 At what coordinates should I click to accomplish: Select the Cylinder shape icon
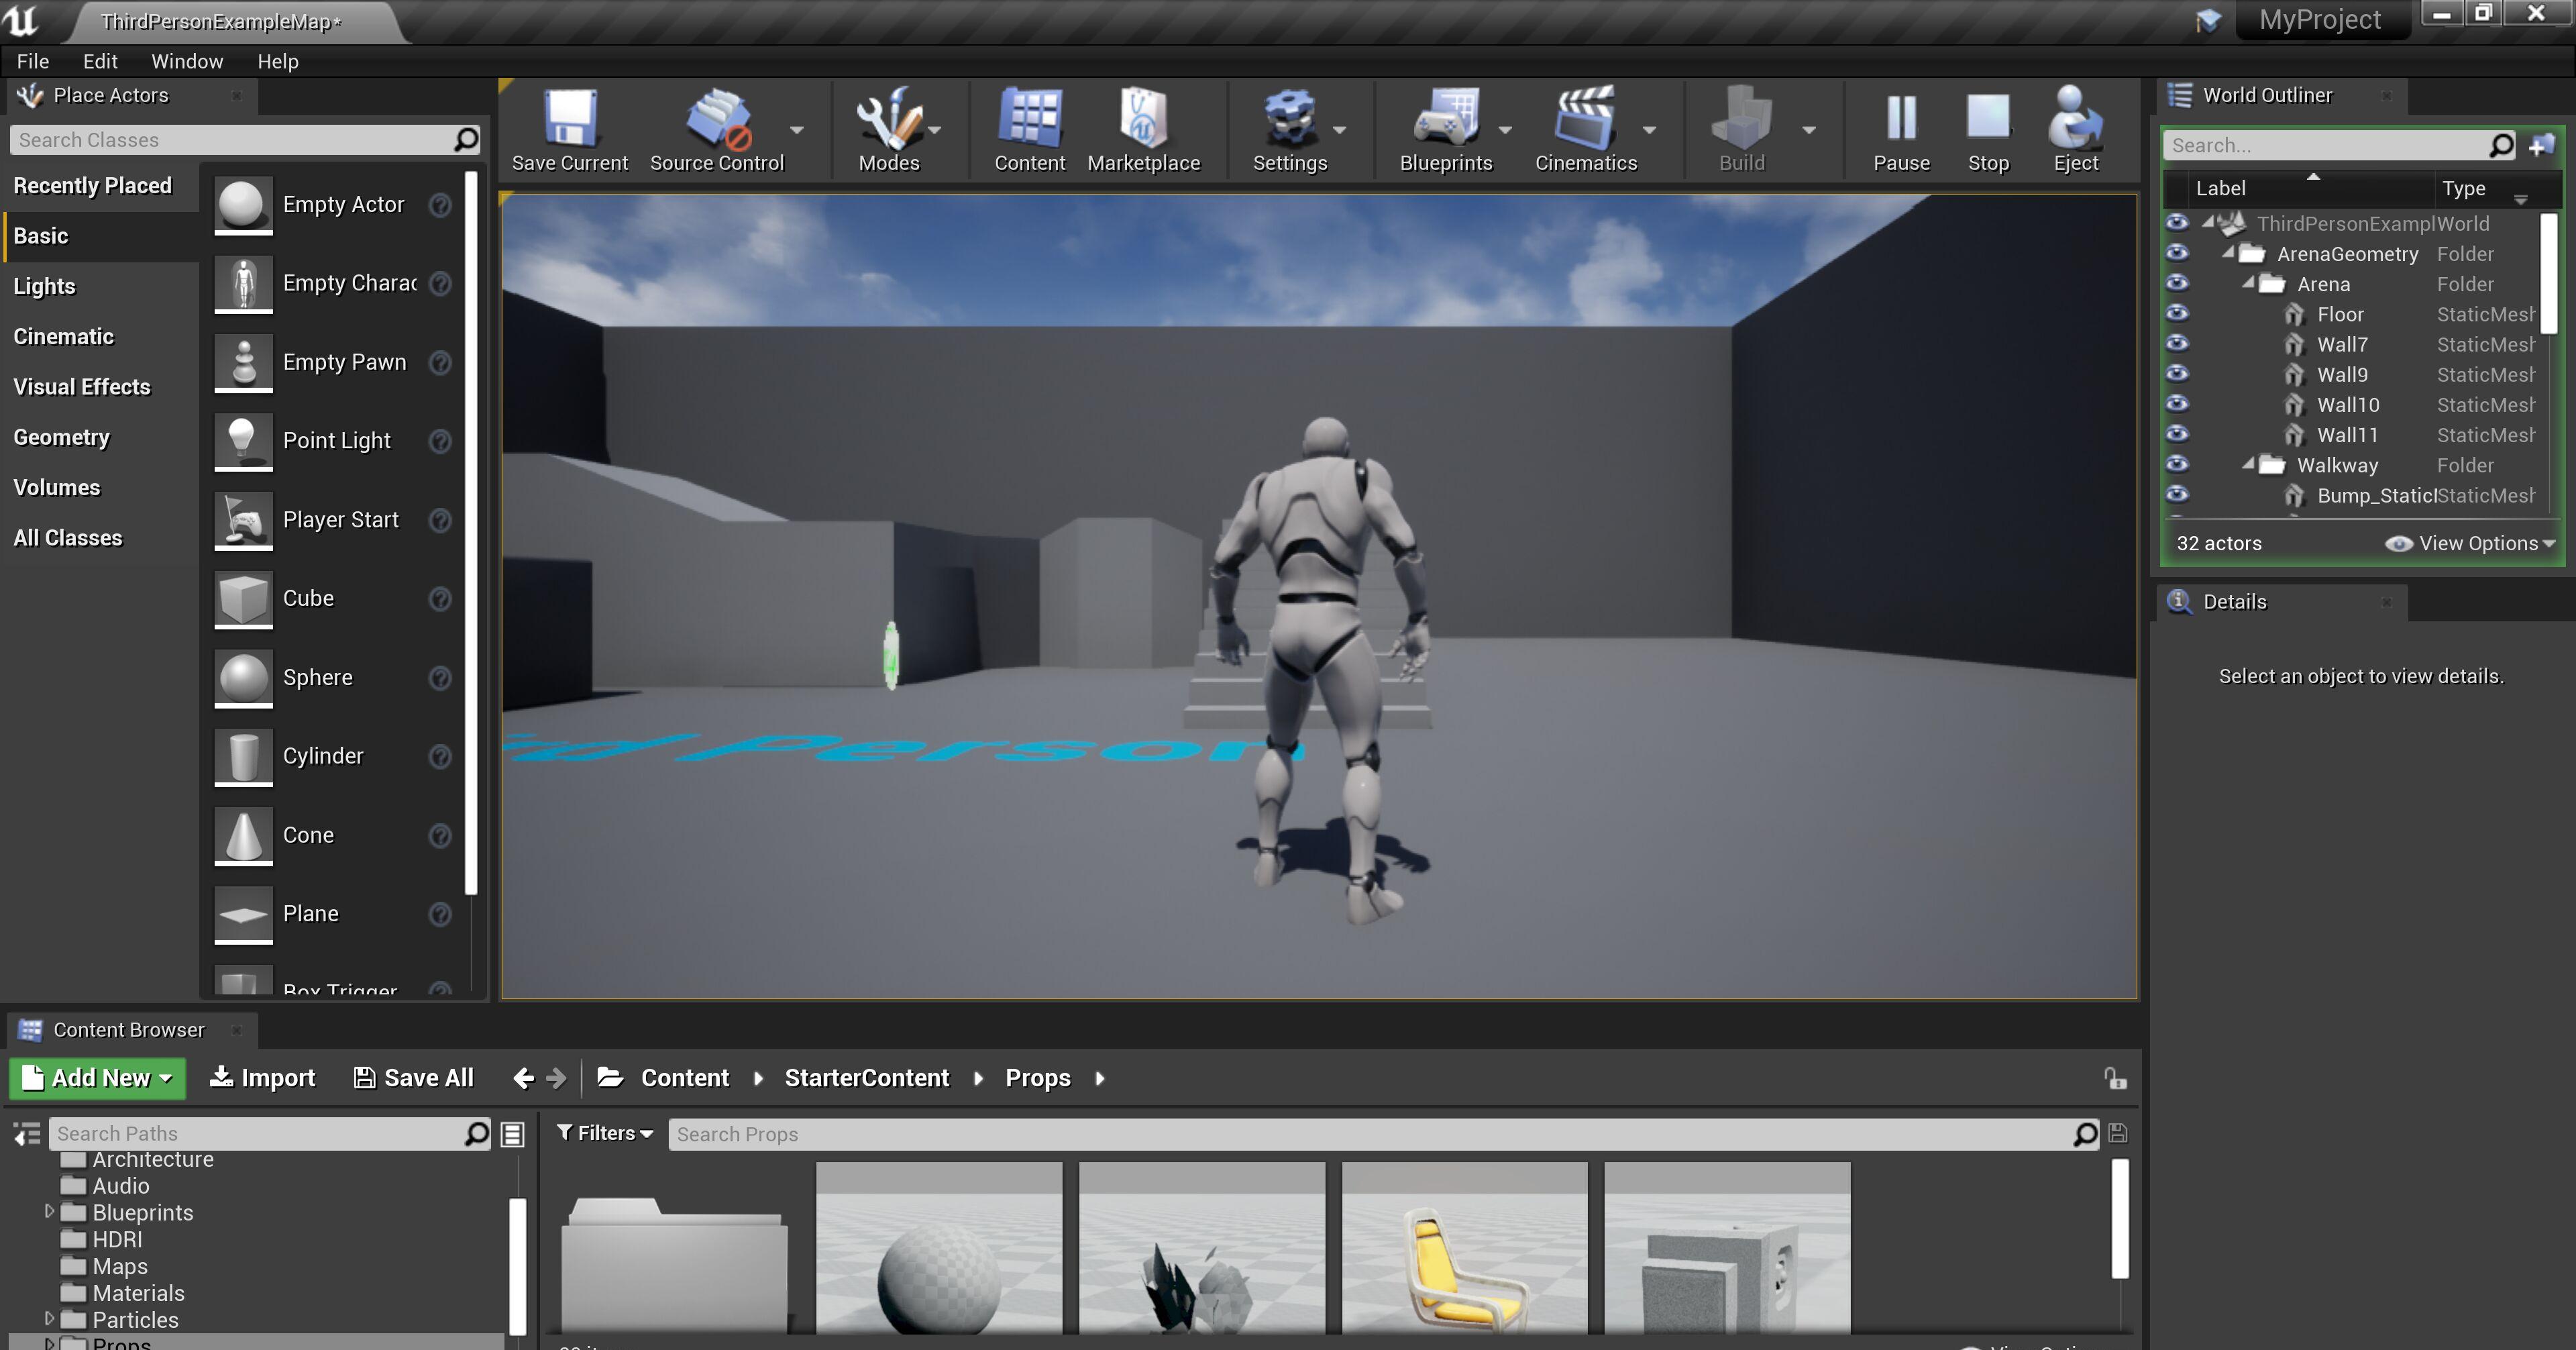[243, 757]
